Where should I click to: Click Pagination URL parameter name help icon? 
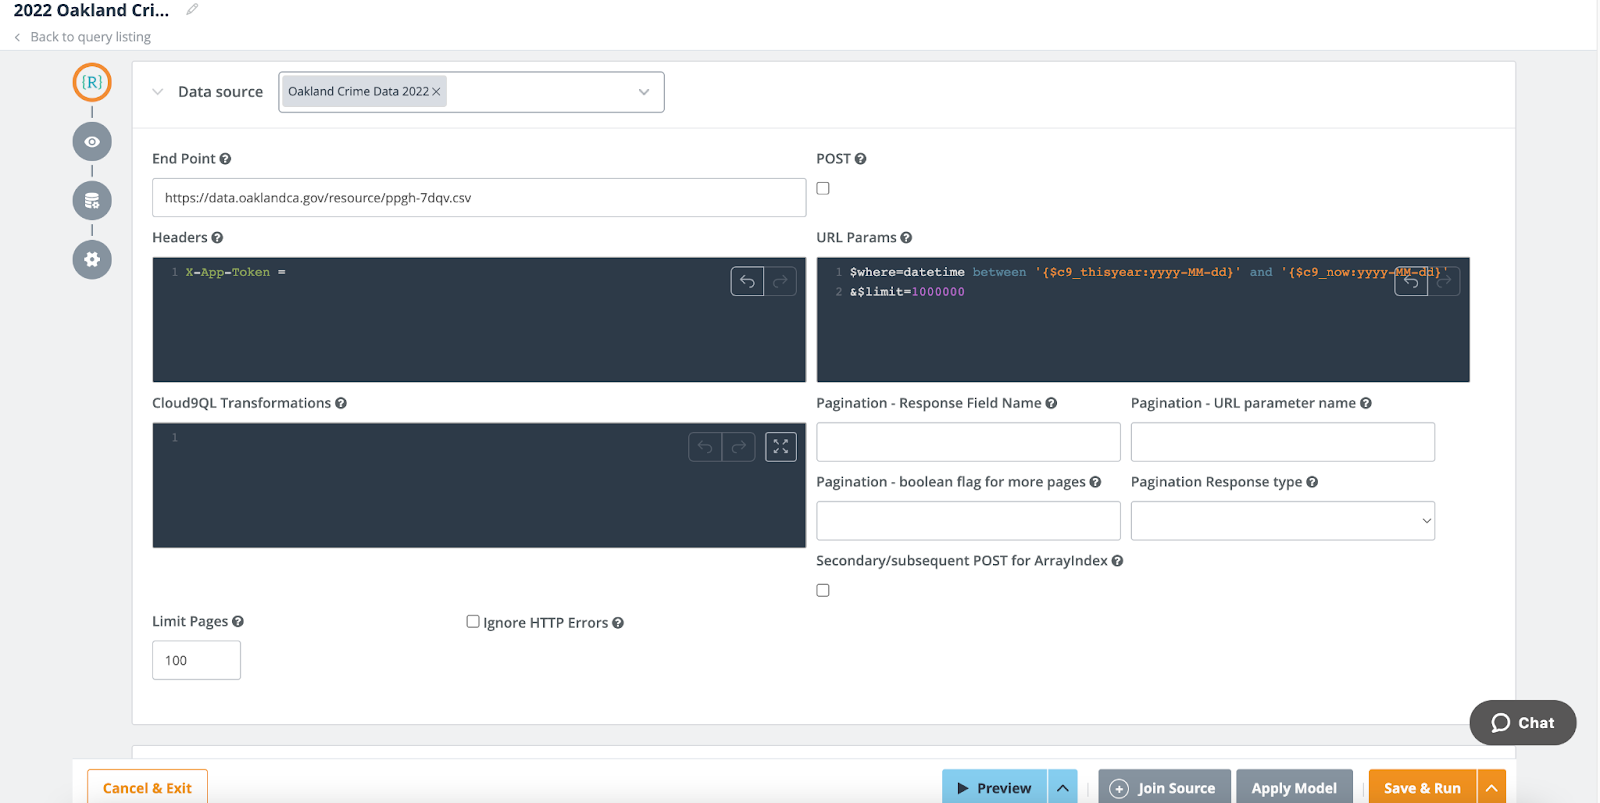(1366, 403)
